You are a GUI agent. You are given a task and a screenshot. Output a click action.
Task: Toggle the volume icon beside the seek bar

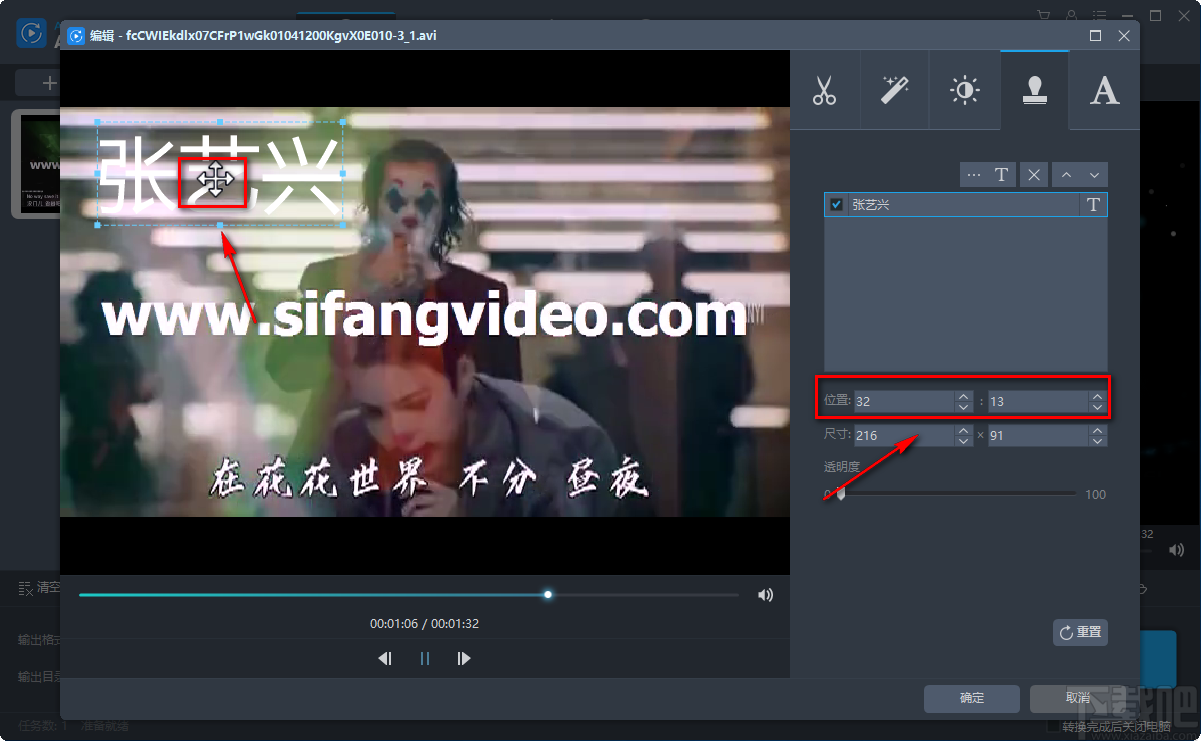(765, 594)
